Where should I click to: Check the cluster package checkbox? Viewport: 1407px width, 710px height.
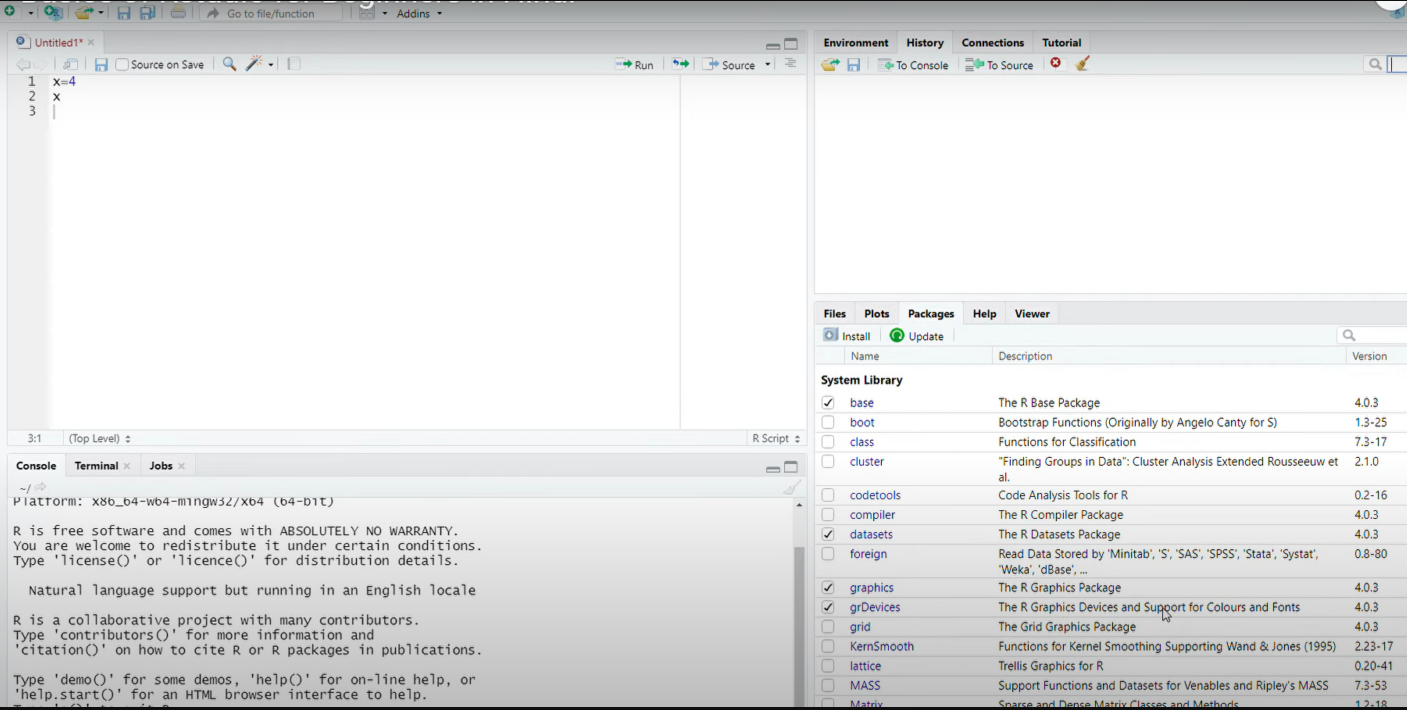point(828,462)
